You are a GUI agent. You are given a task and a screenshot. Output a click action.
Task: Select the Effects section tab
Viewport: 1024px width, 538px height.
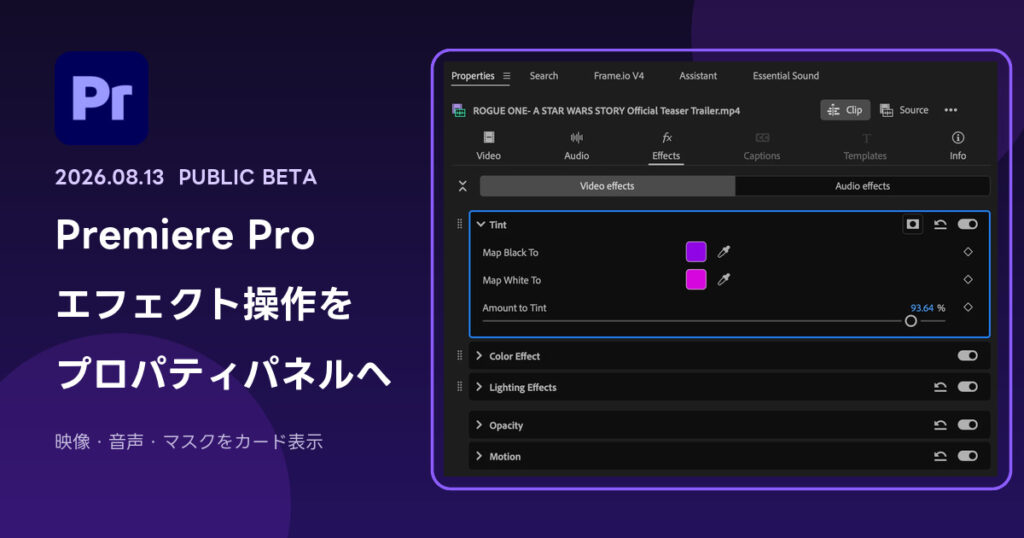[x=666, y=146]
